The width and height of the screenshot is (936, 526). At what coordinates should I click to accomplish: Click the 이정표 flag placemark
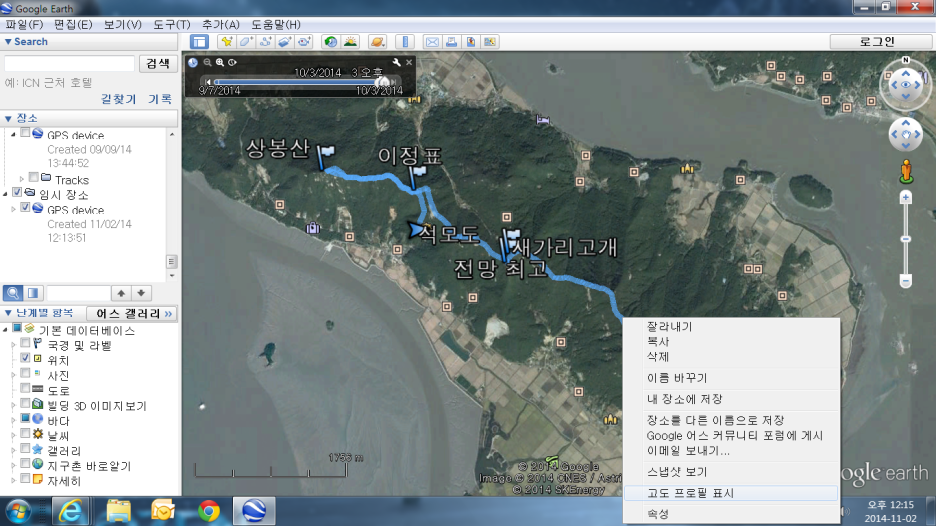417,177
